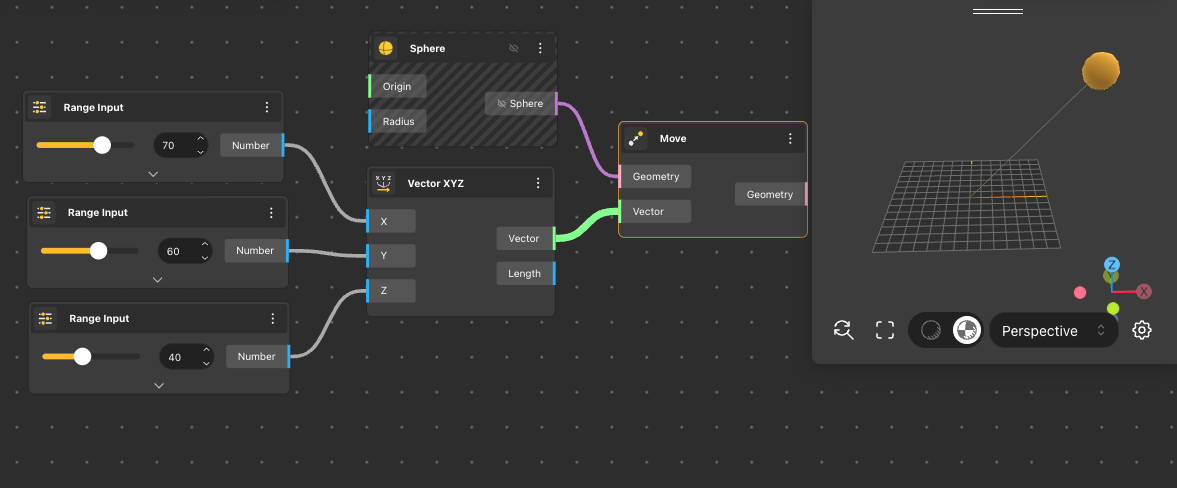This screenshot has height=488, width=1177.
Task: Click the reset camera view icon
Action: click(843, 330)
